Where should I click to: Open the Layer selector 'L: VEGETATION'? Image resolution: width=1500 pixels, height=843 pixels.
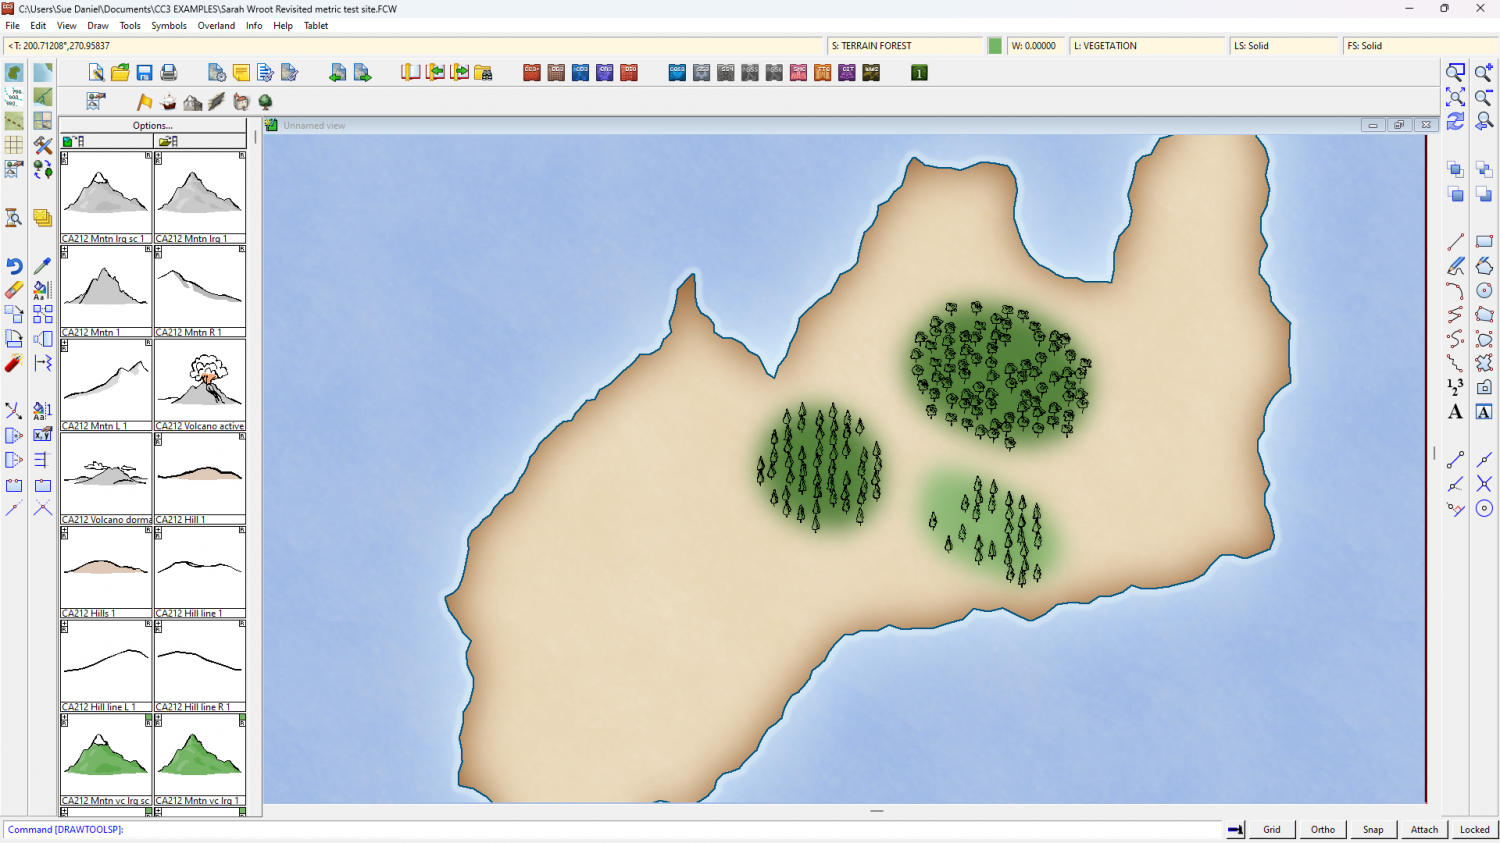click(1147, 46)
